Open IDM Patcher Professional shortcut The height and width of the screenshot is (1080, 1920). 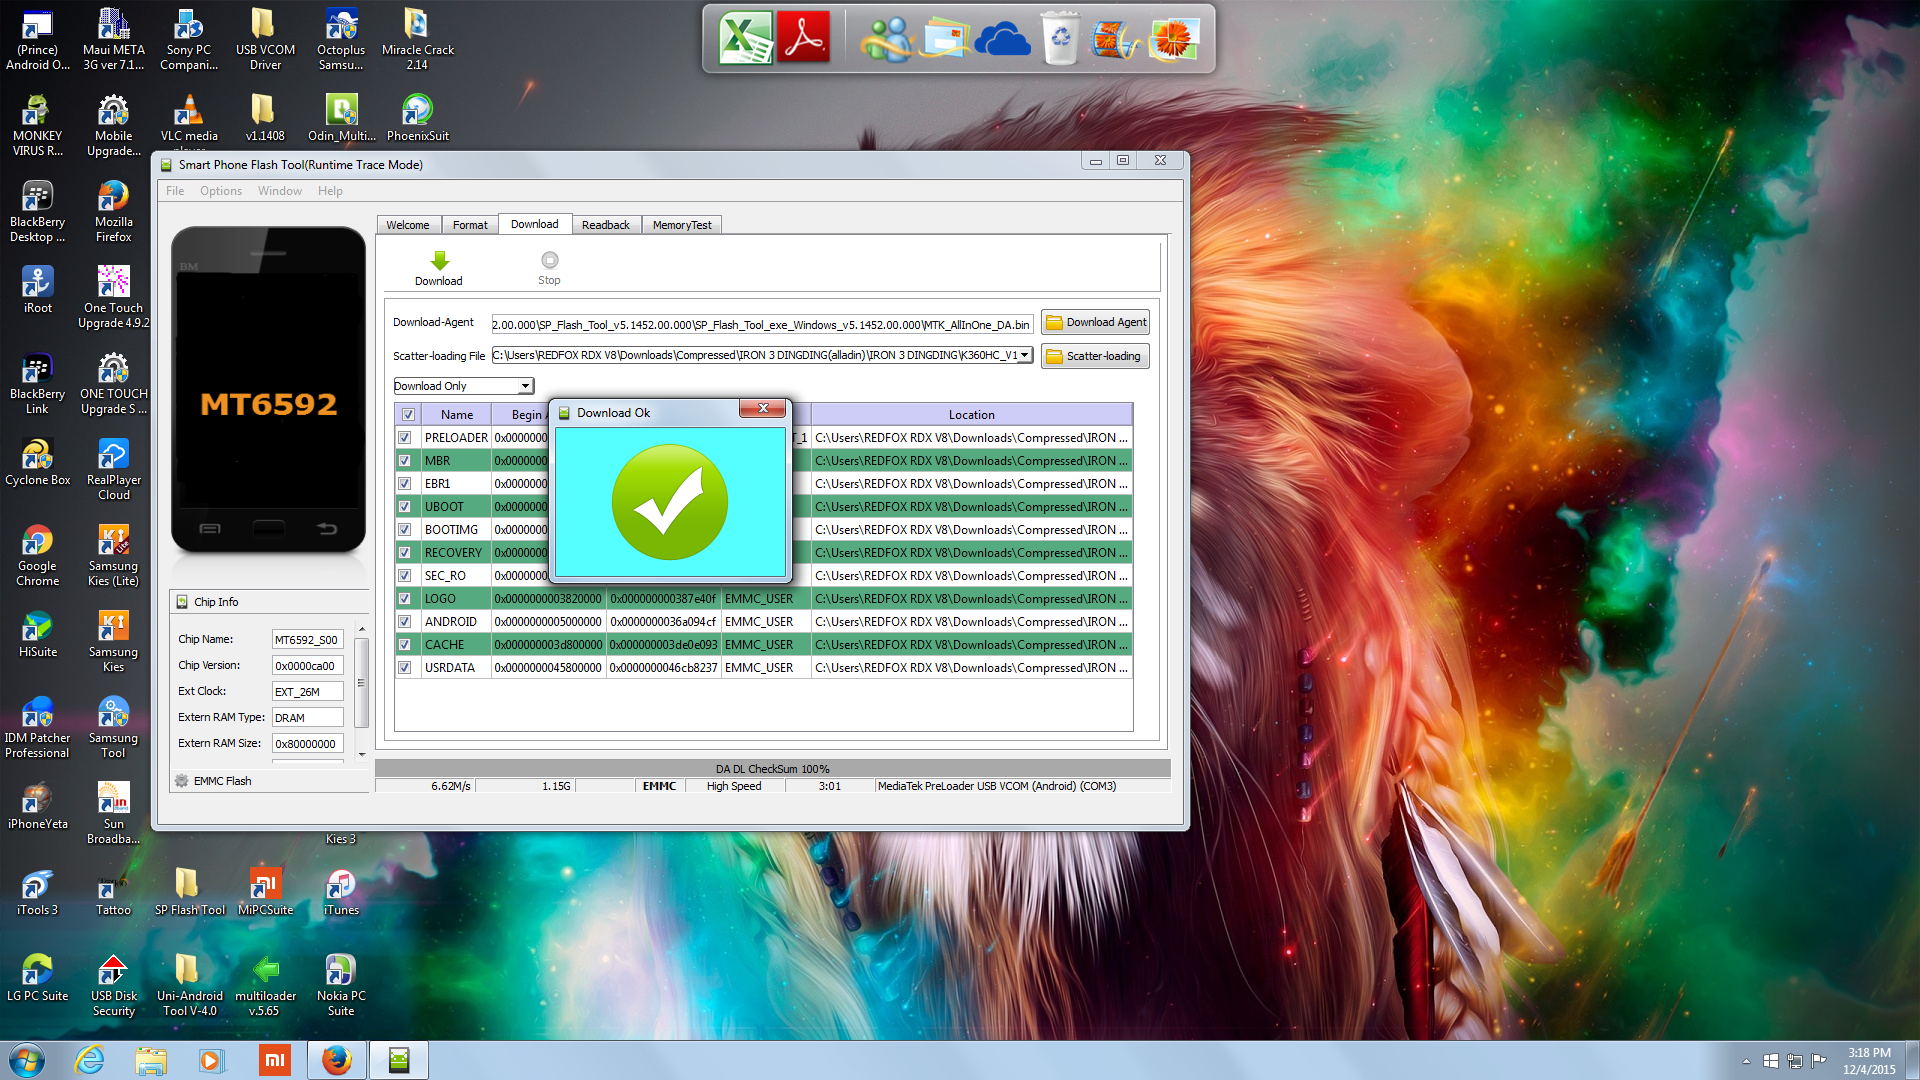[x=37, y=727]
